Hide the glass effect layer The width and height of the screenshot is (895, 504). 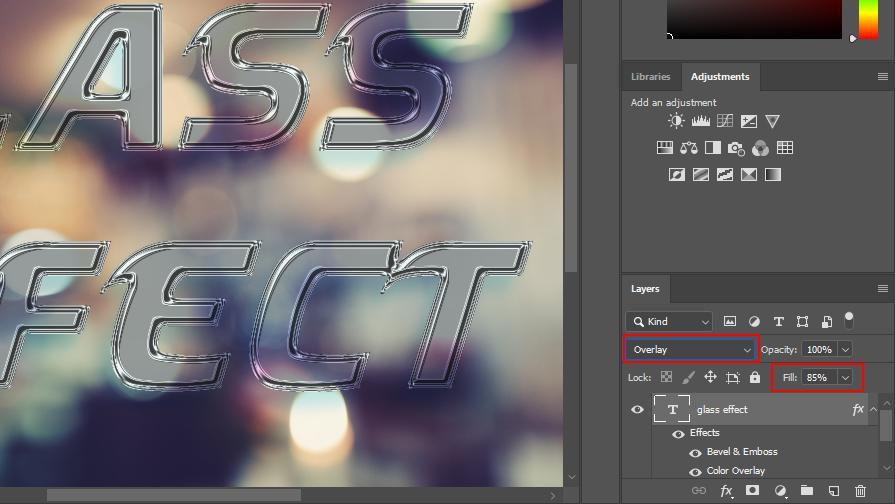638,409
